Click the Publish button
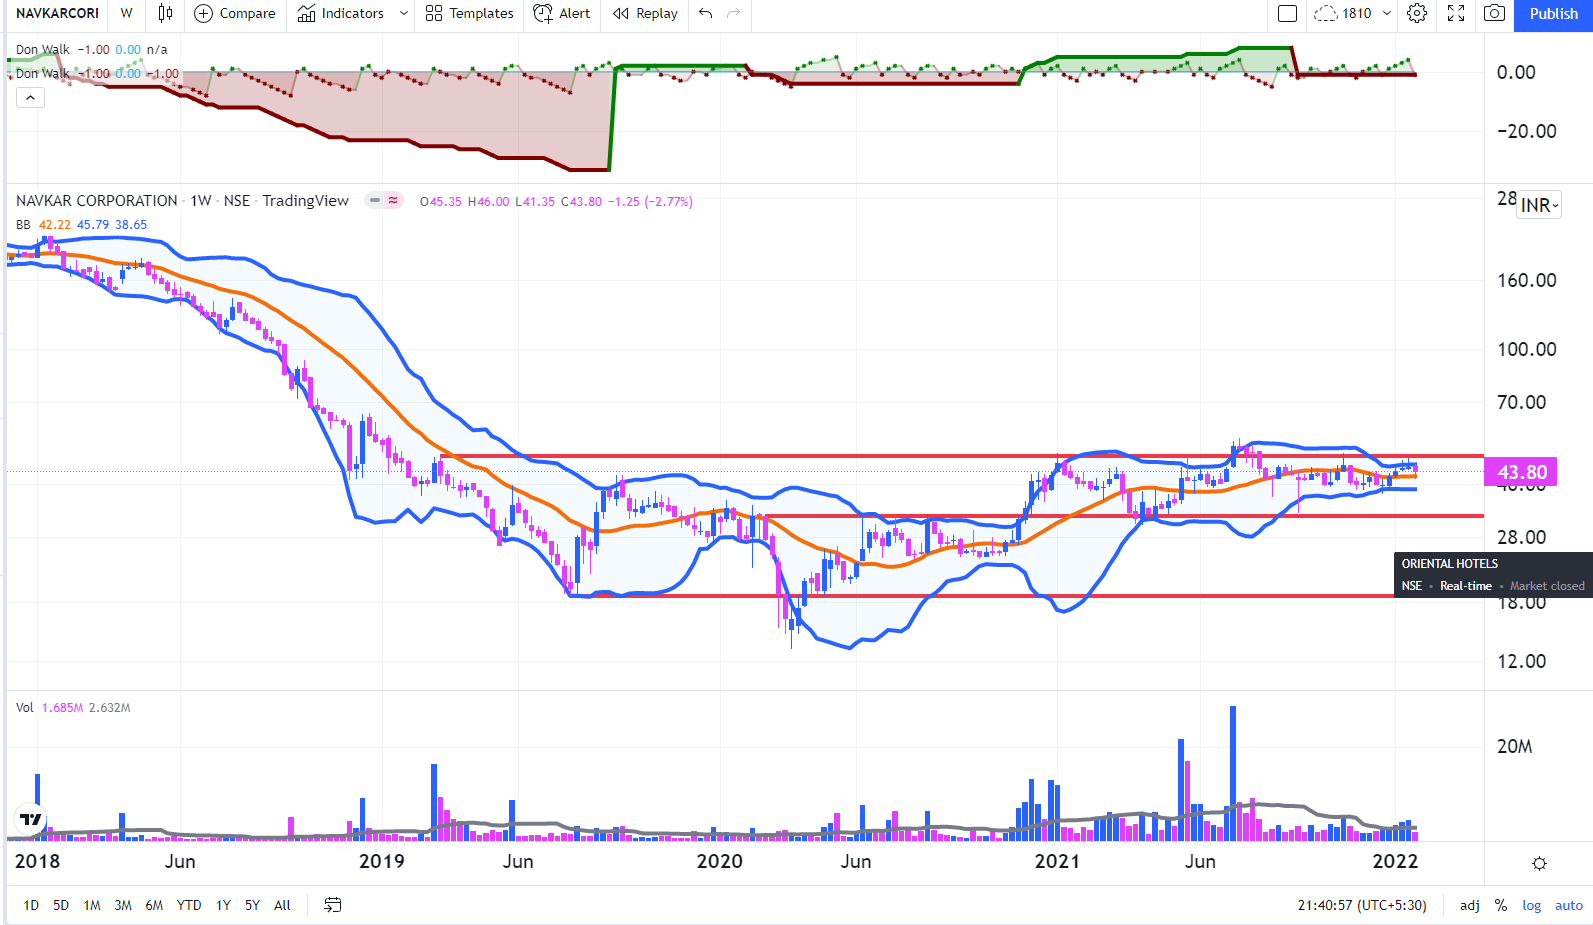 [x=1553, y=14]
